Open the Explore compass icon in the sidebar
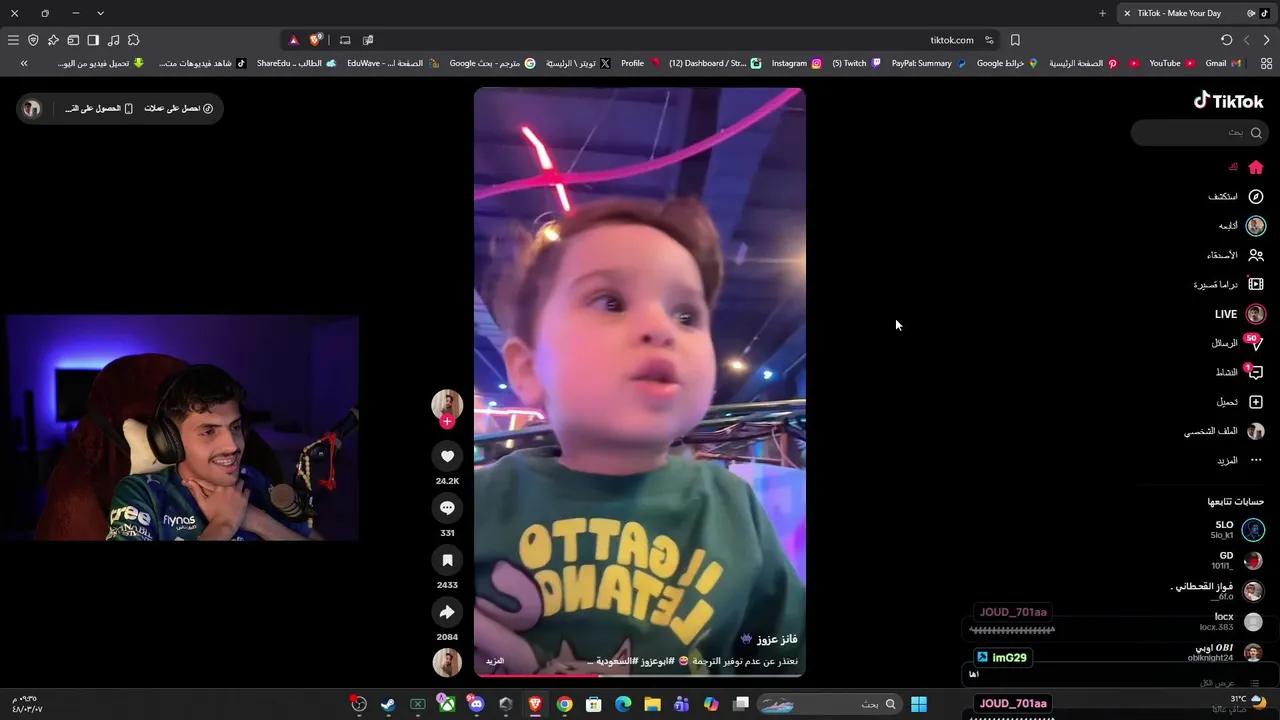 click(x=1256, y=196)
